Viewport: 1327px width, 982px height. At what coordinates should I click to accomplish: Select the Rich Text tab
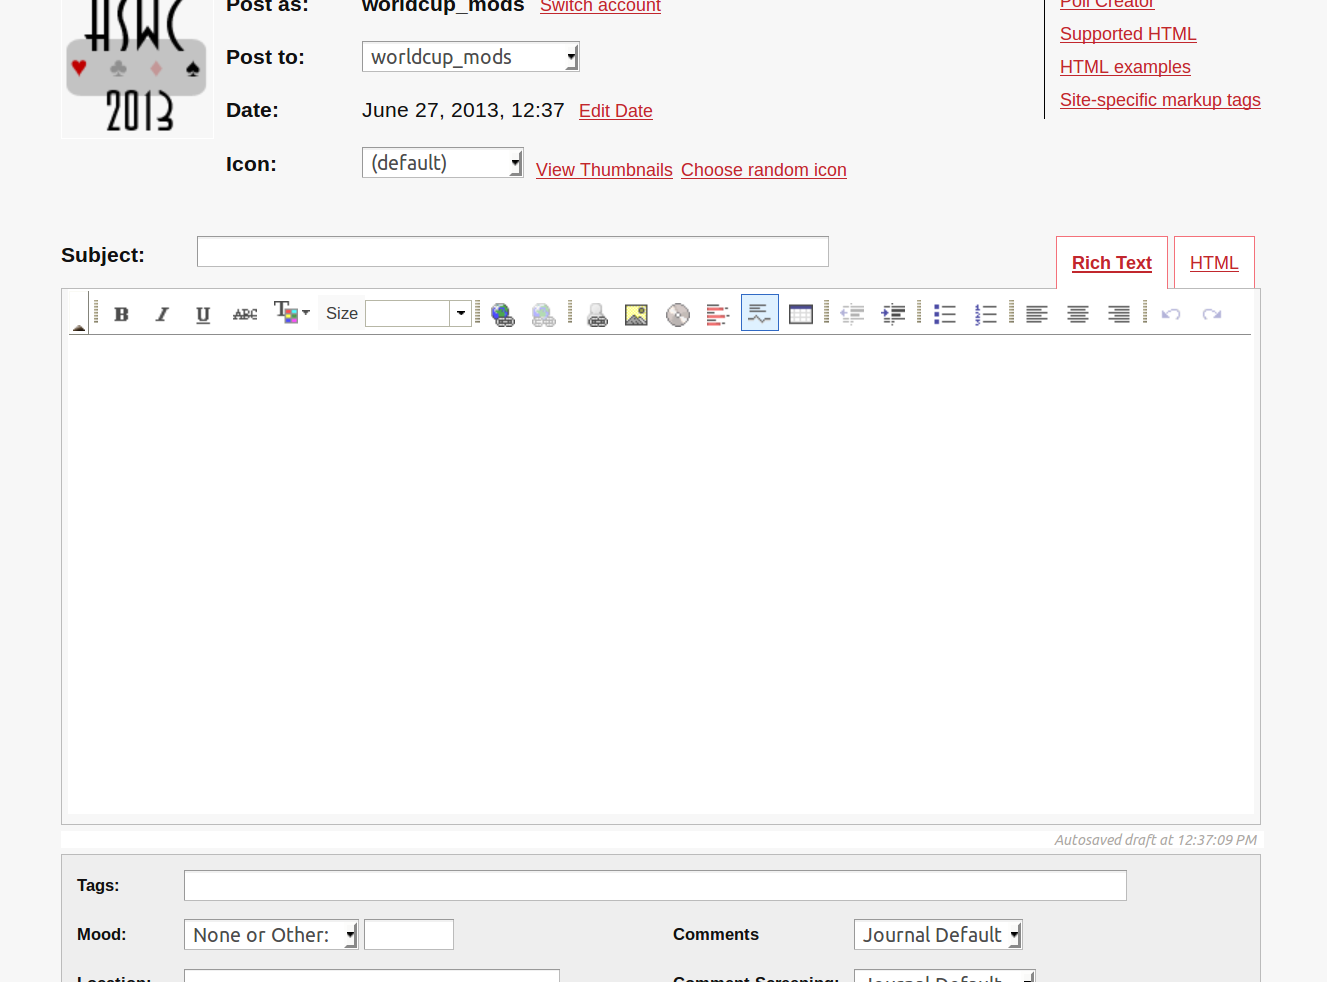coord(1111,263)
